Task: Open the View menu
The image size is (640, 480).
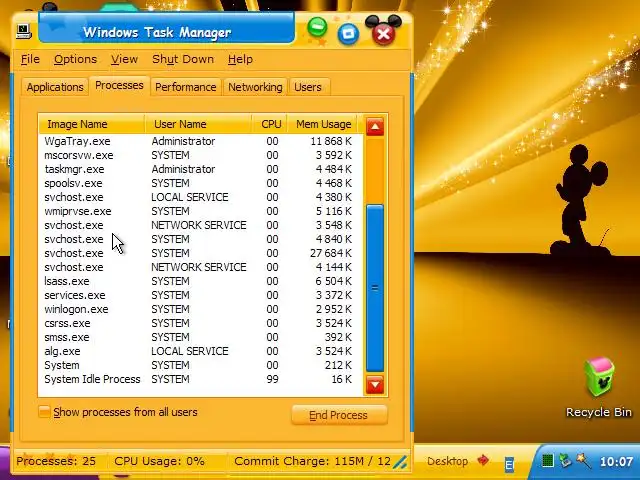Action: [x=124, y=59]
